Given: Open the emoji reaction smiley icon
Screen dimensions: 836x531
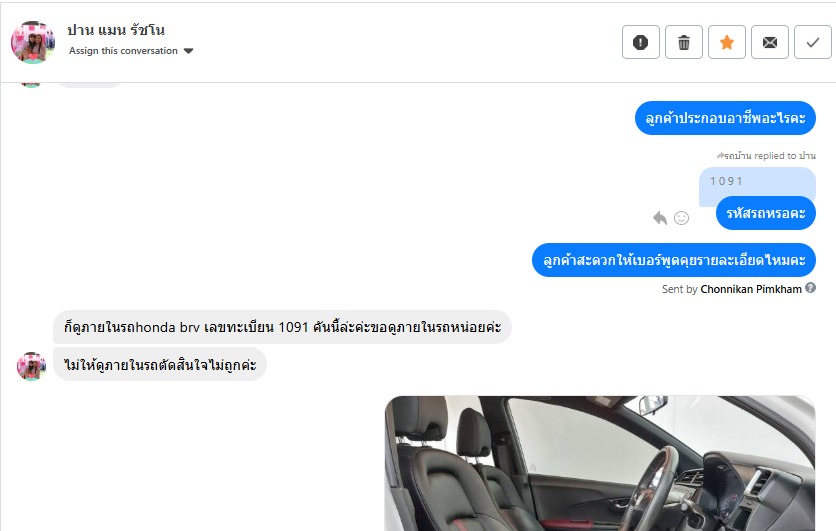Looking at the screenshot, I should 681,218.
